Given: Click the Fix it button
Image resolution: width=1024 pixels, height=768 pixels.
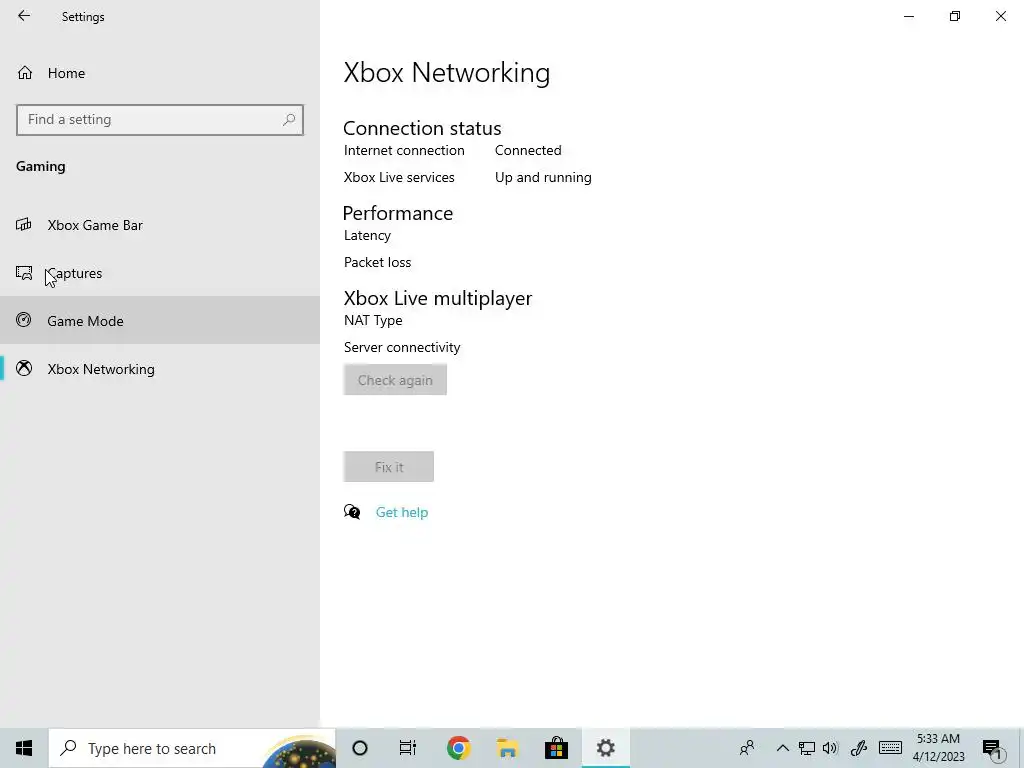Looking at the screenshot, I should [389, 467].
